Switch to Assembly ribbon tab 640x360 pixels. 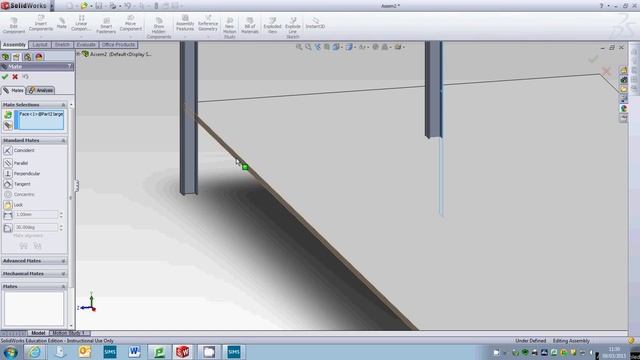14,44
